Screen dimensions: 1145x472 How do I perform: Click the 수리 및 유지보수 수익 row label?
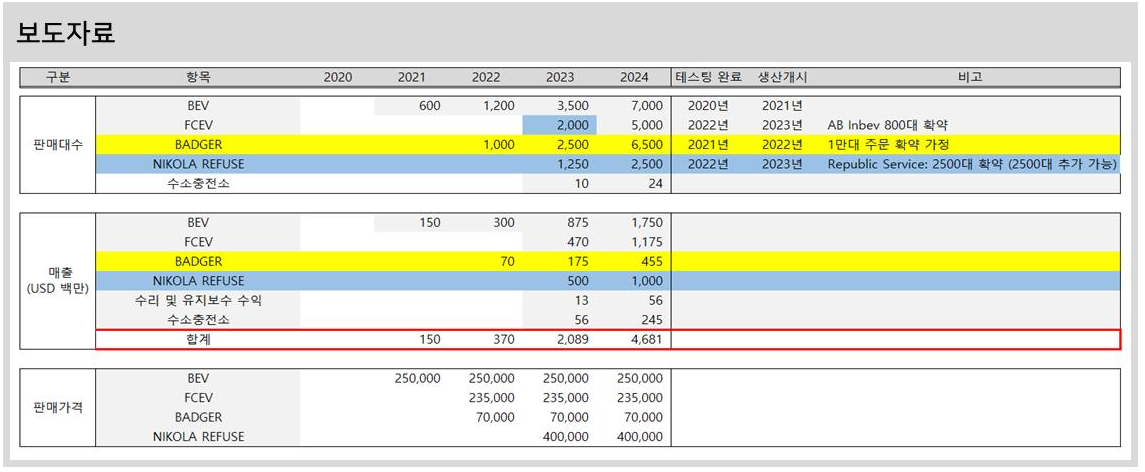click(x=198, y=300)
